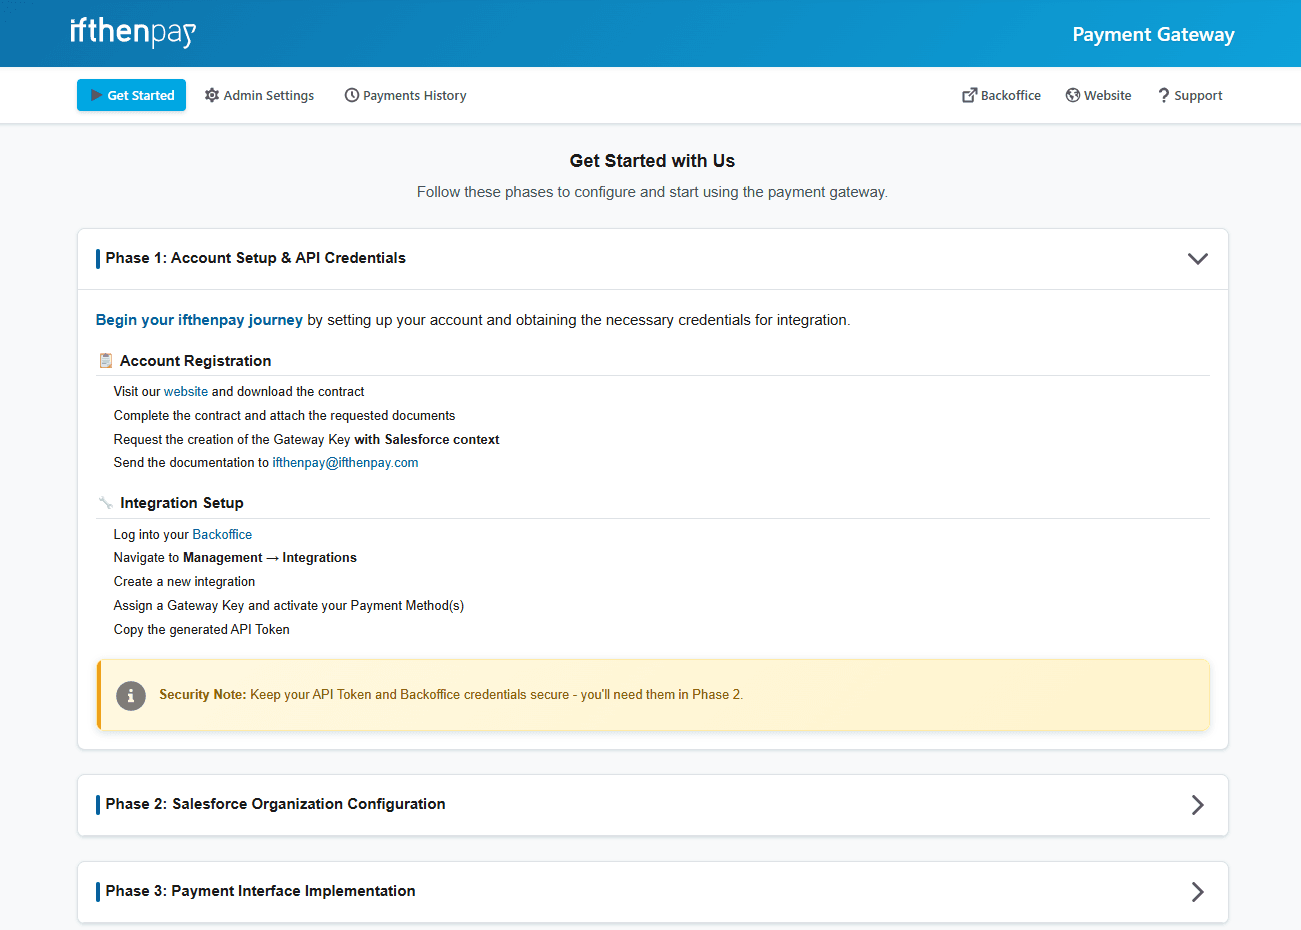Click the clipboard icon next to Account Registration
Screen dimensions: 1301x930
click(x=106, y=360)
